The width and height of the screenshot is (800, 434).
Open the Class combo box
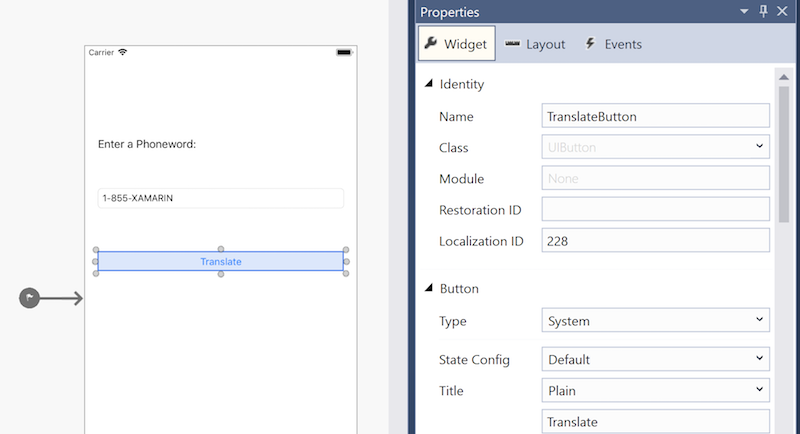655,147
